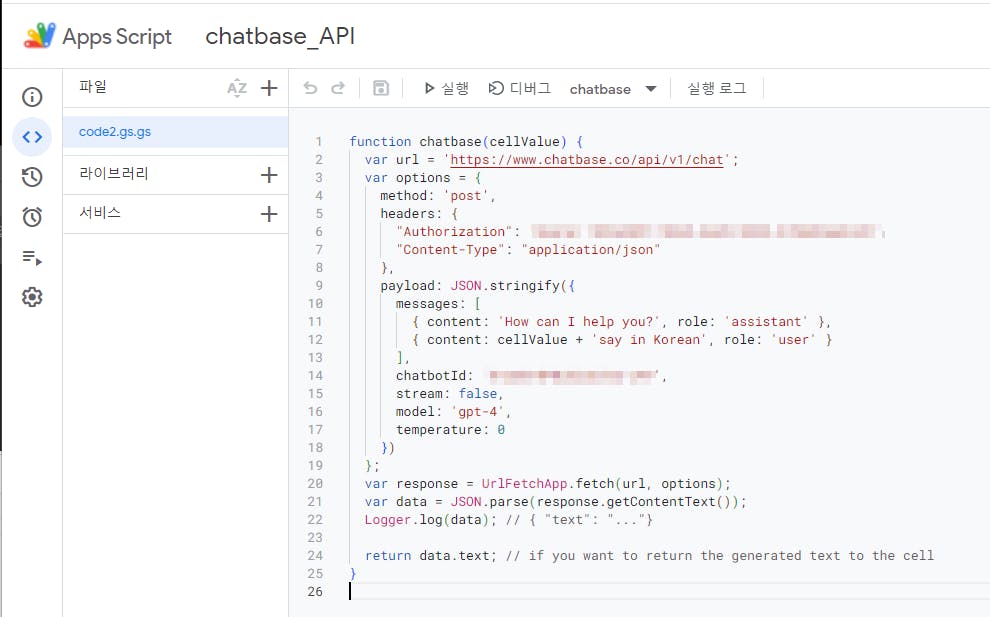Click the 라이브러리 section label

click(x=114, y=174)
